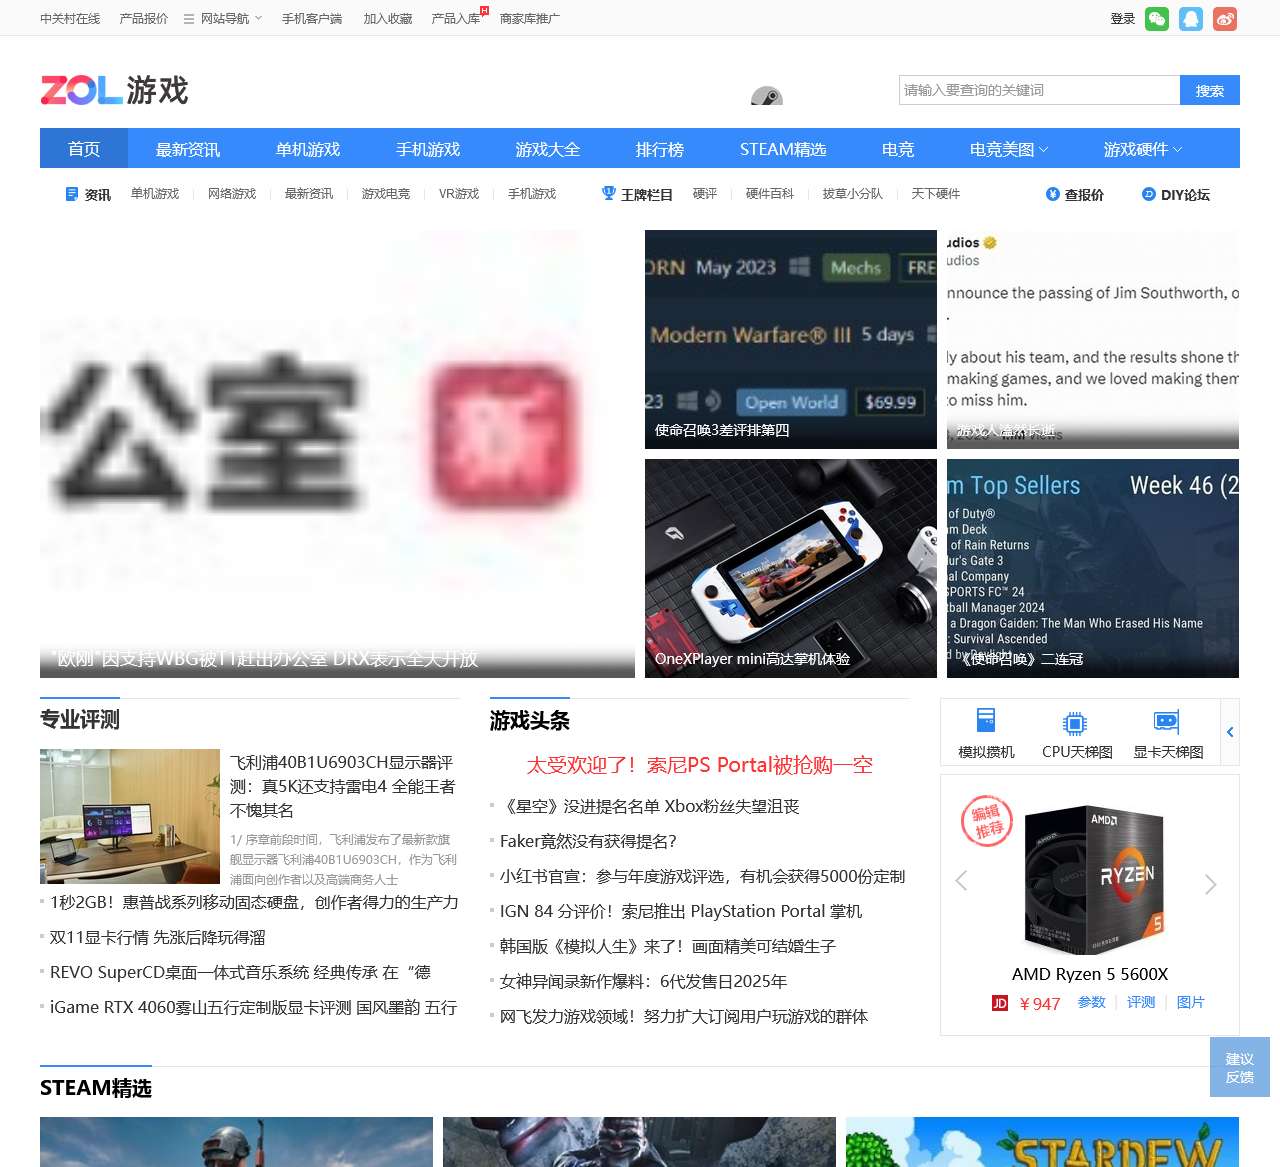1280x1167 pixels.
Task: Switch to the STEAM精选 navigation tab
Action: point(782,149)
